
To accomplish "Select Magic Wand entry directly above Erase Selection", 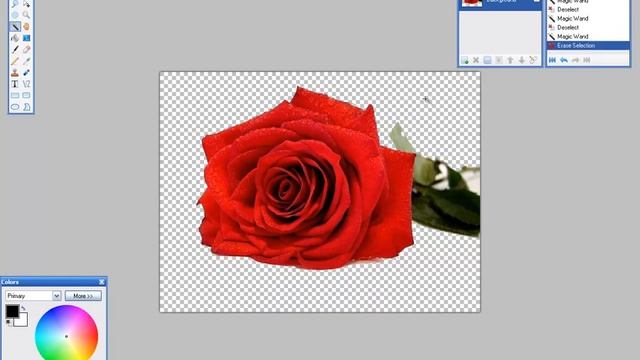I will click(x=588, y=36).
